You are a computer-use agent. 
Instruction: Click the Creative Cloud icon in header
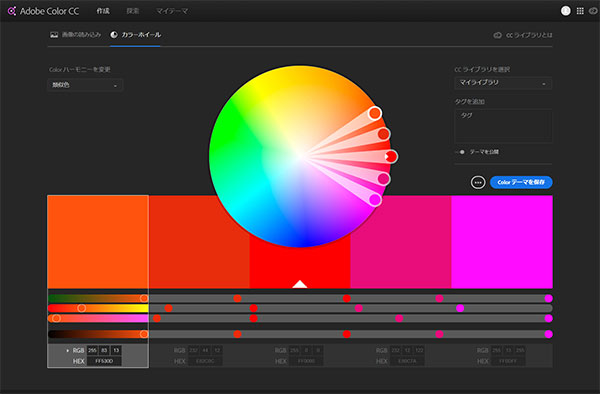[593, 11]
